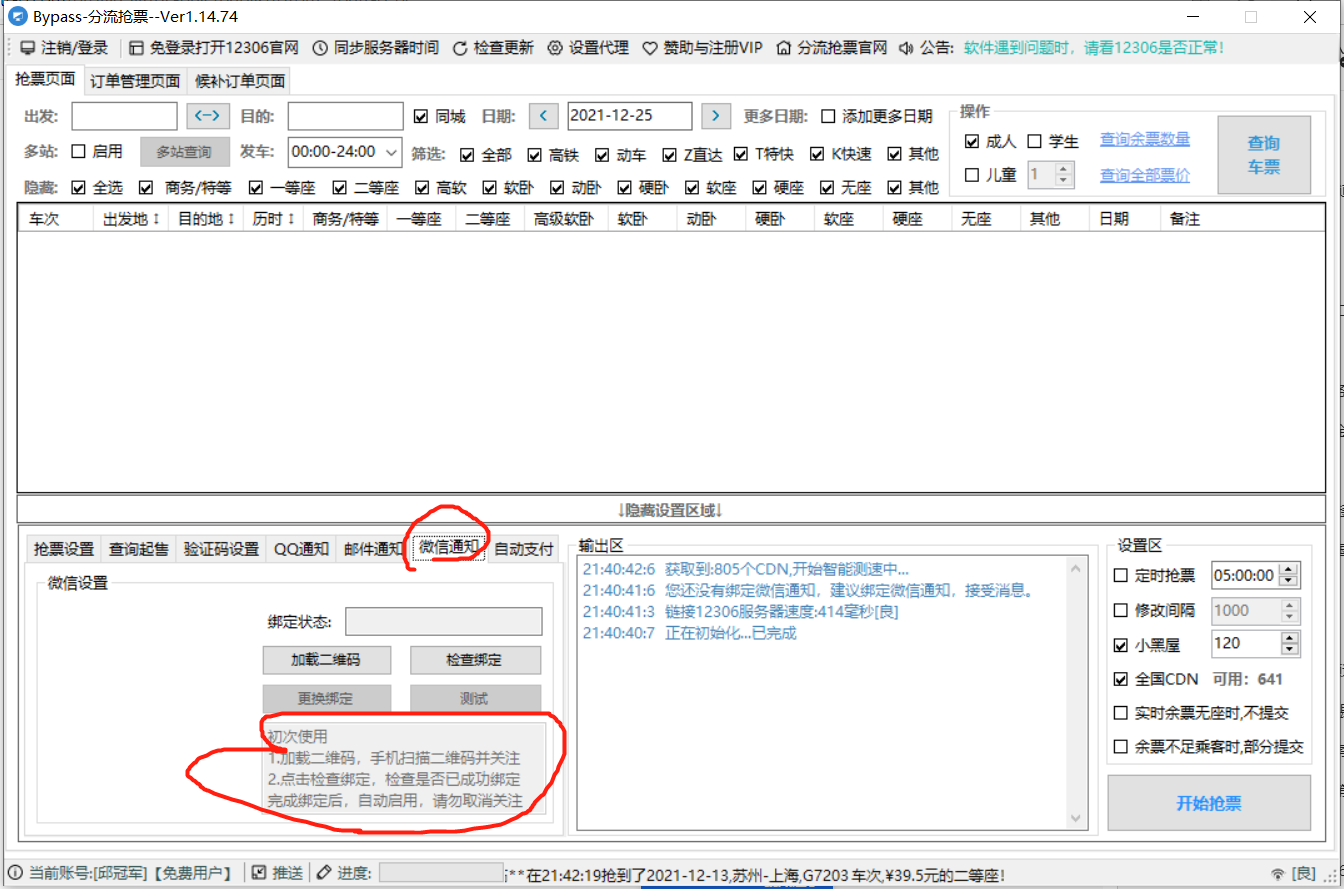Click the wifi signal icon in status bar

click(1276, 874)
